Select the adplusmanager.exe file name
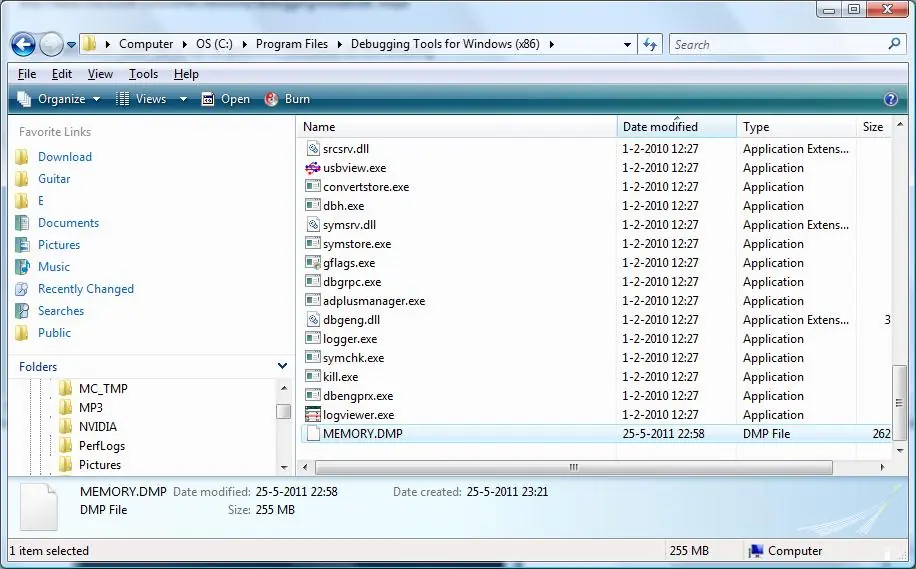 pyautogui.click(x=374, y=301)
